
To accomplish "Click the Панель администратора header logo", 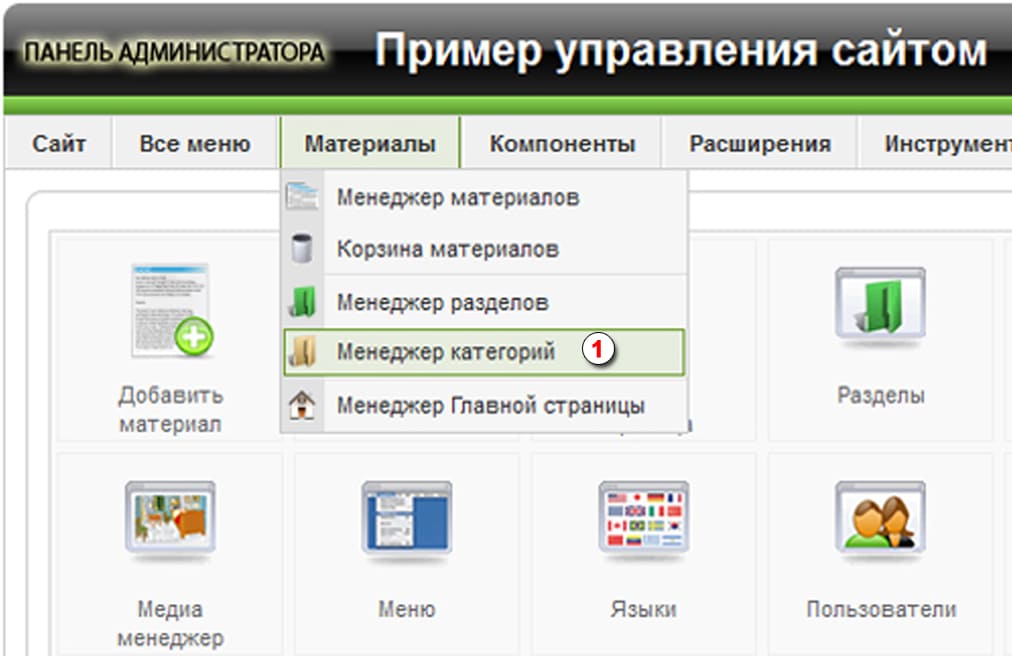I will (175, 52).
